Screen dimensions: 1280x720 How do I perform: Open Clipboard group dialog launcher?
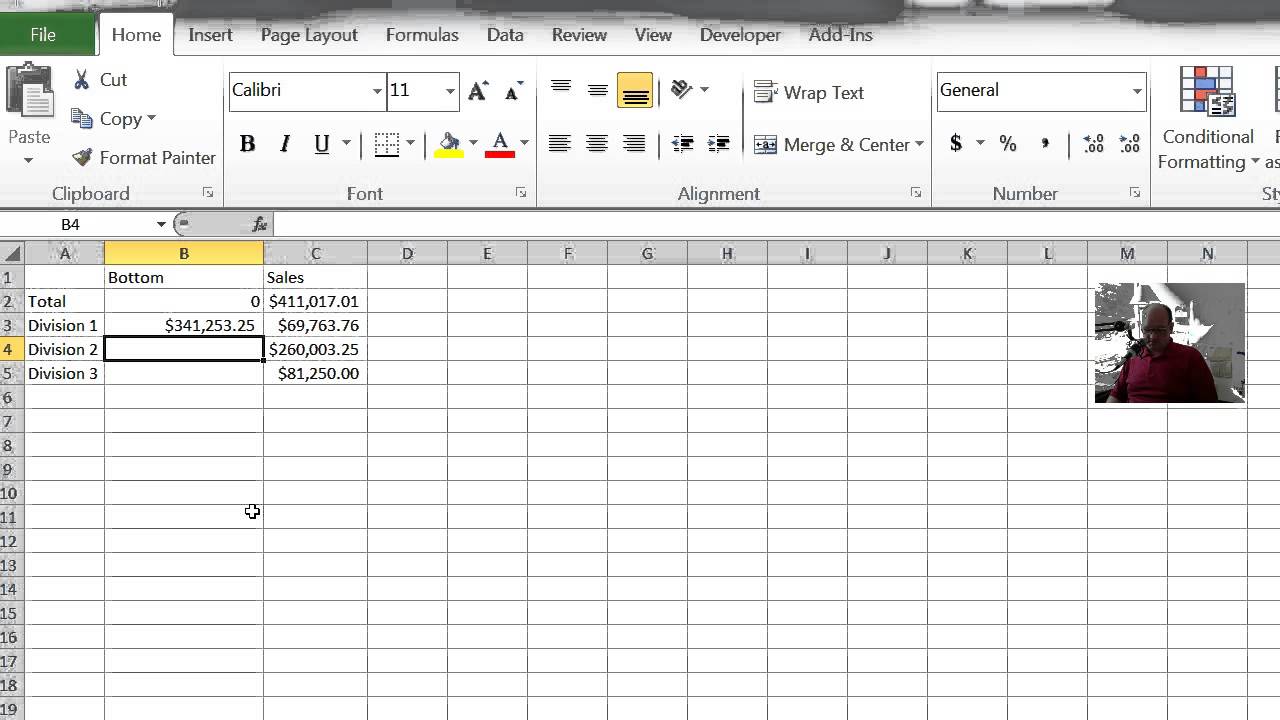(x=208, y=193)
